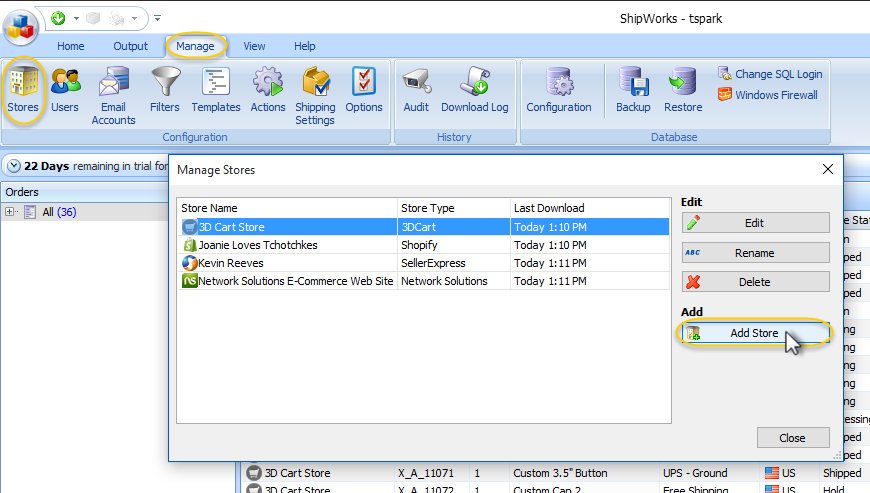
Task: Select the Manage ribbon tab
Action: 195,46
